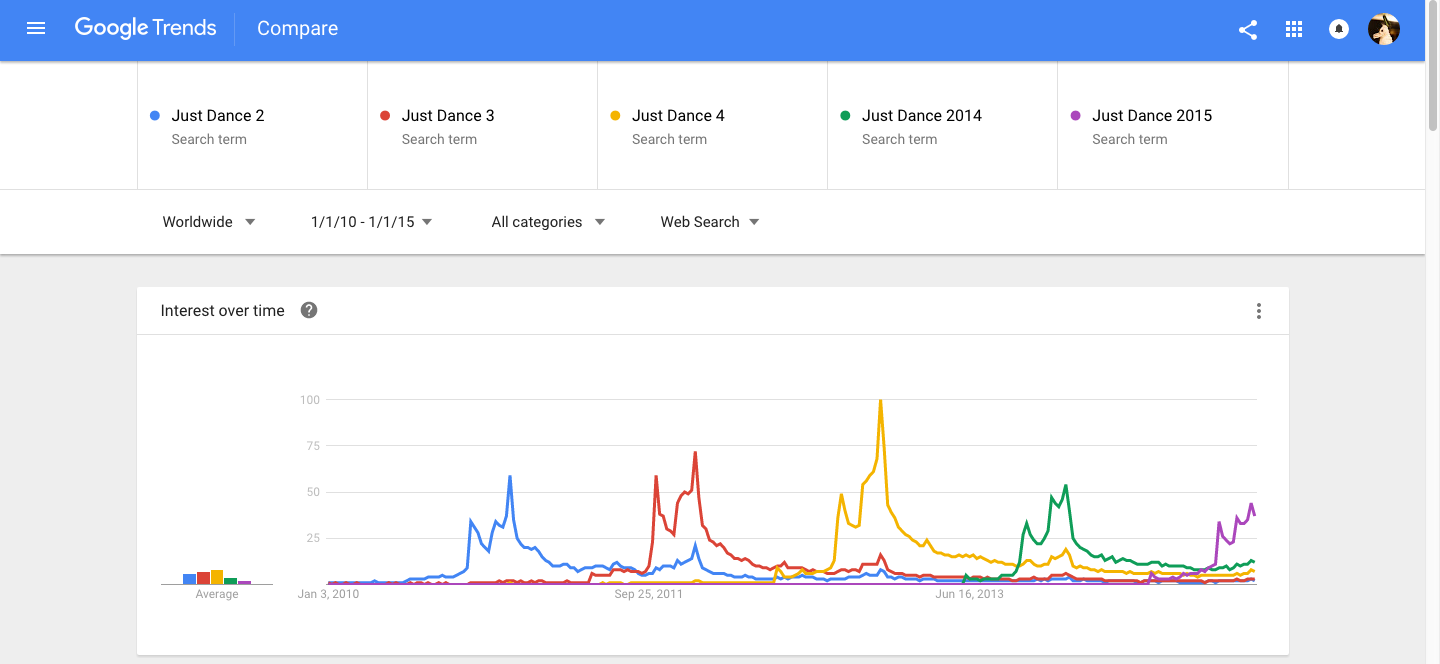
Task: Click the purple Just Dance 2015 dot
Action: click(1076, 116)
